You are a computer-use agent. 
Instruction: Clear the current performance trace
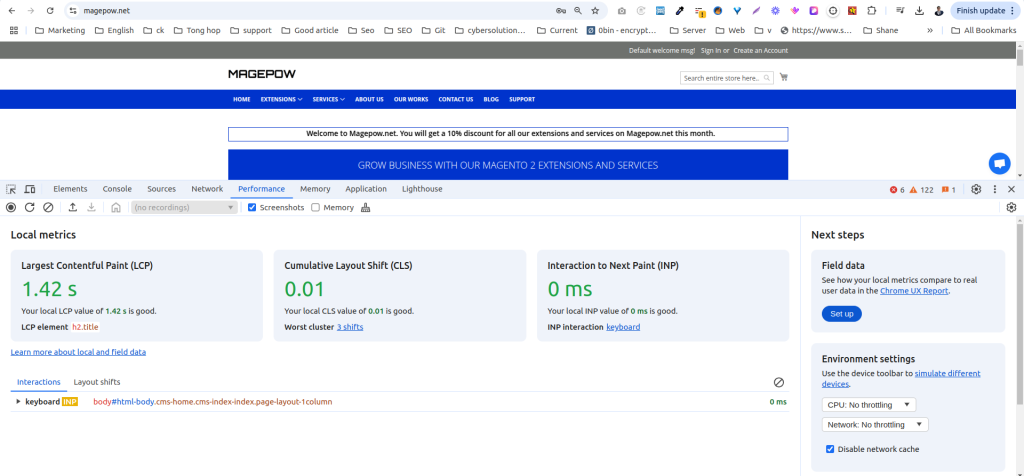(x=48, y=207)
